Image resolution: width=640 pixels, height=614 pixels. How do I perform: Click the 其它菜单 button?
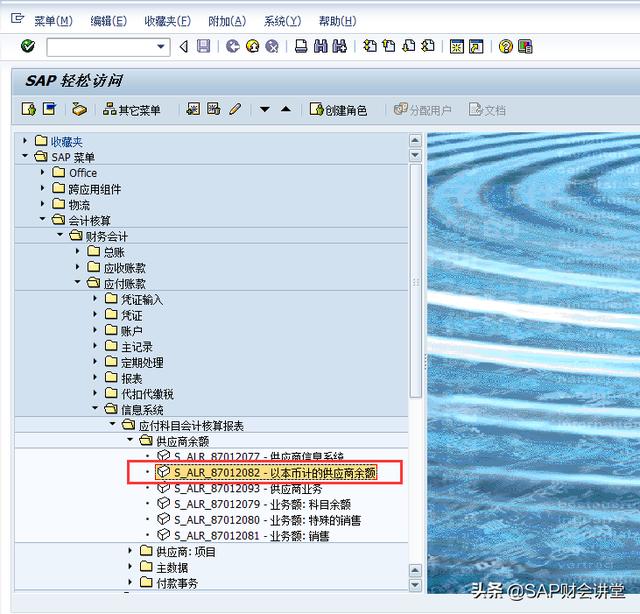131,109
